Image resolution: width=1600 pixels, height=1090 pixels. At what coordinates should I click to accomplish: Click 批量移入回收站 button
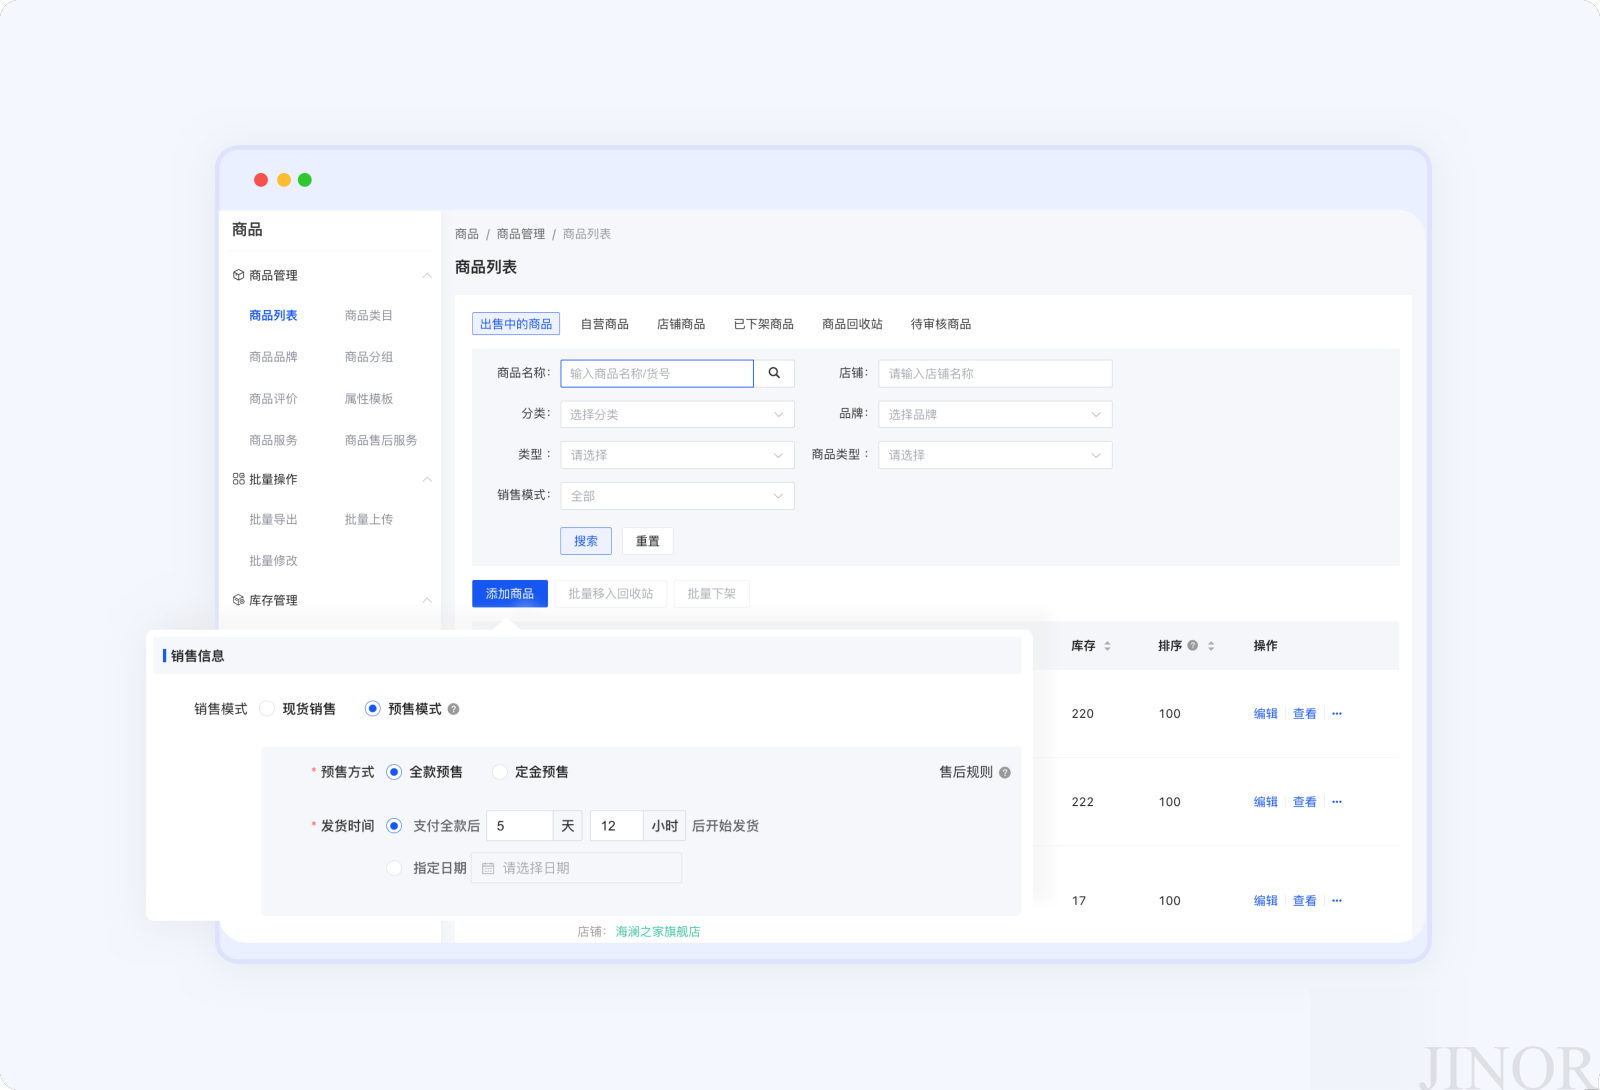[611, 594]
